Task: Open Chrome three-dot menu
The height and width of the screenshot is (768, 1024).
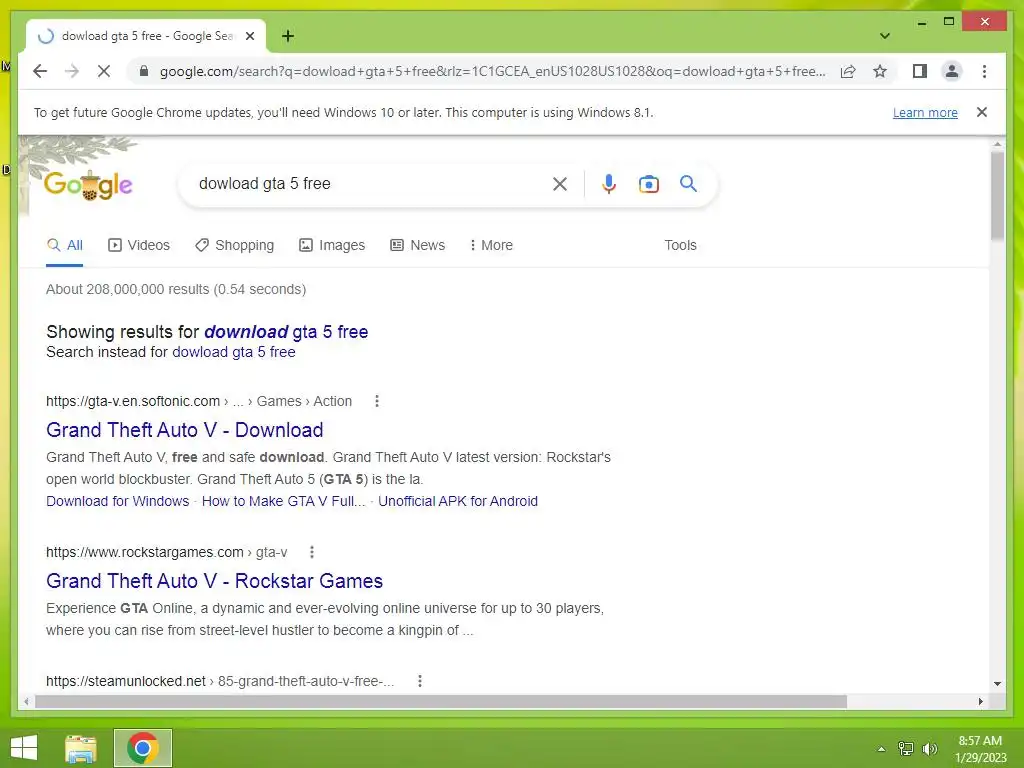Action: click(x=984, y=71)
